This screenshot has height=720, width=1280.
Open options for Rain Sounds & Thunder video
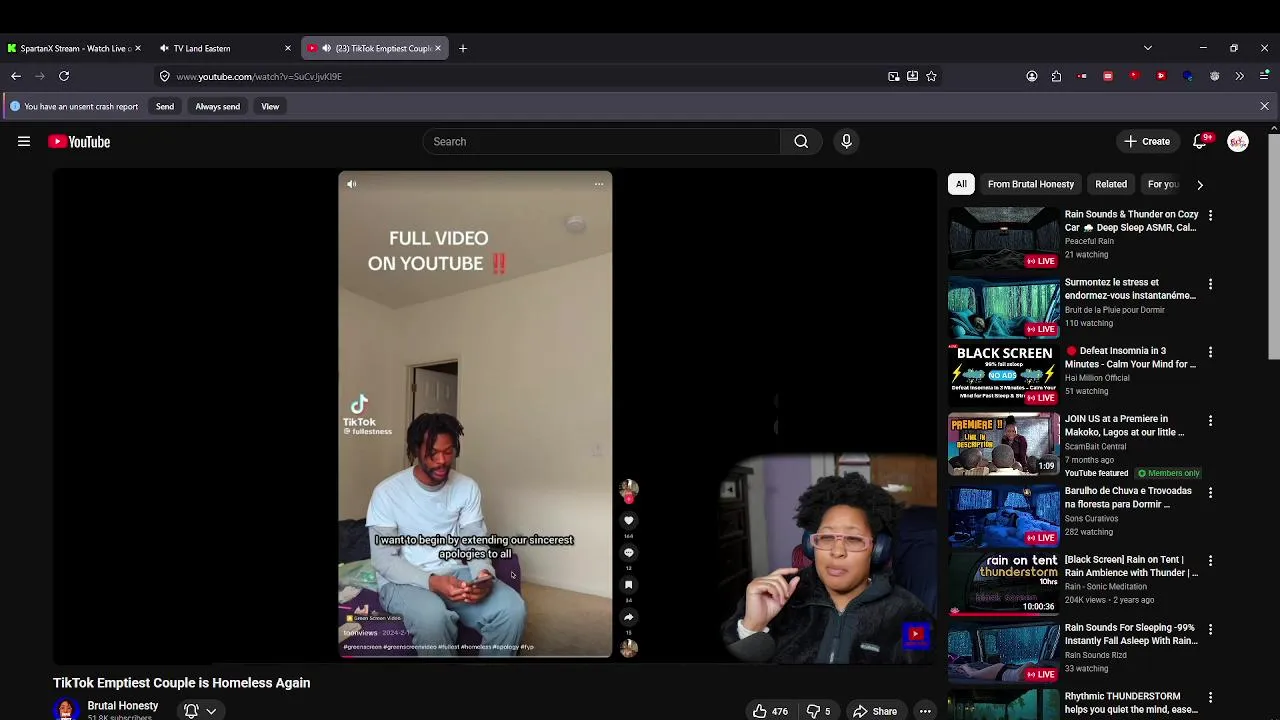tap(1210, 216)
